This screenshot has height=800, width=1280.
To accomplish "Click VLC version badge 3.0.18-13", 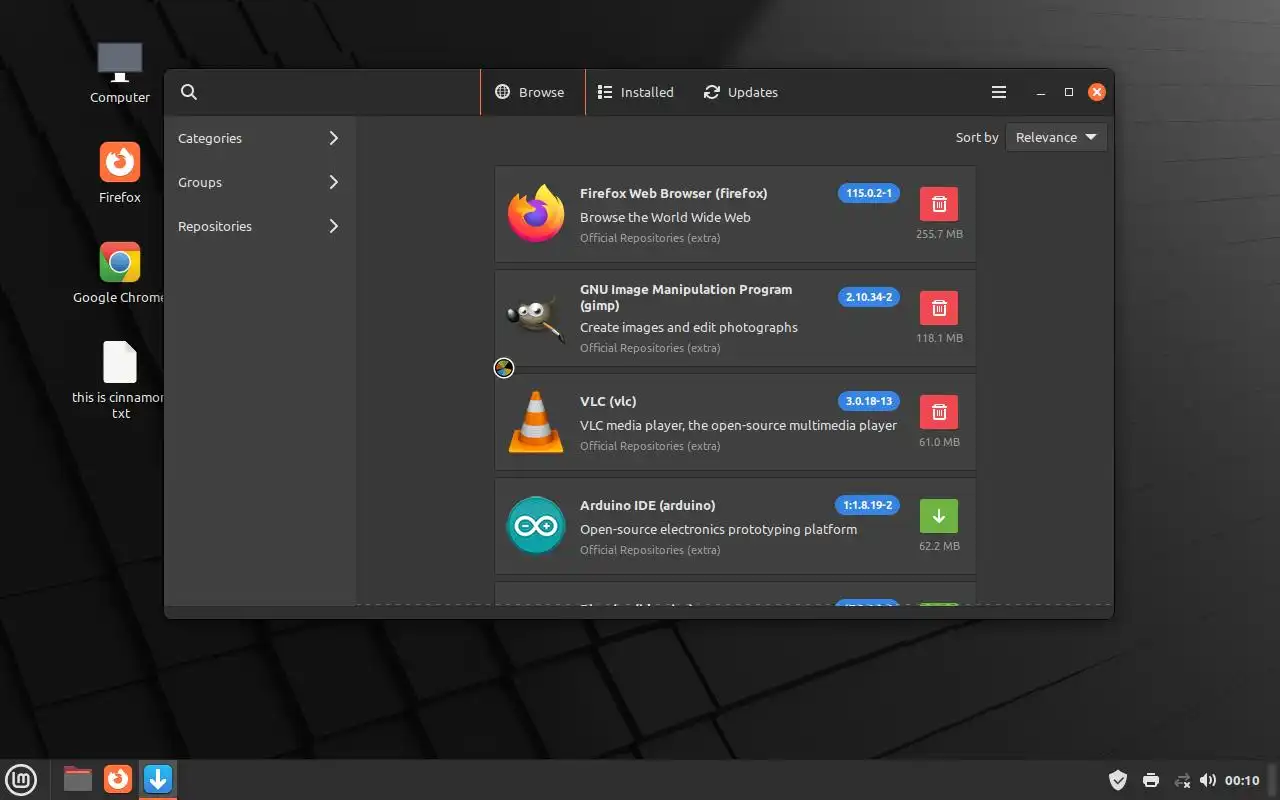I will (x=869, y=401).
